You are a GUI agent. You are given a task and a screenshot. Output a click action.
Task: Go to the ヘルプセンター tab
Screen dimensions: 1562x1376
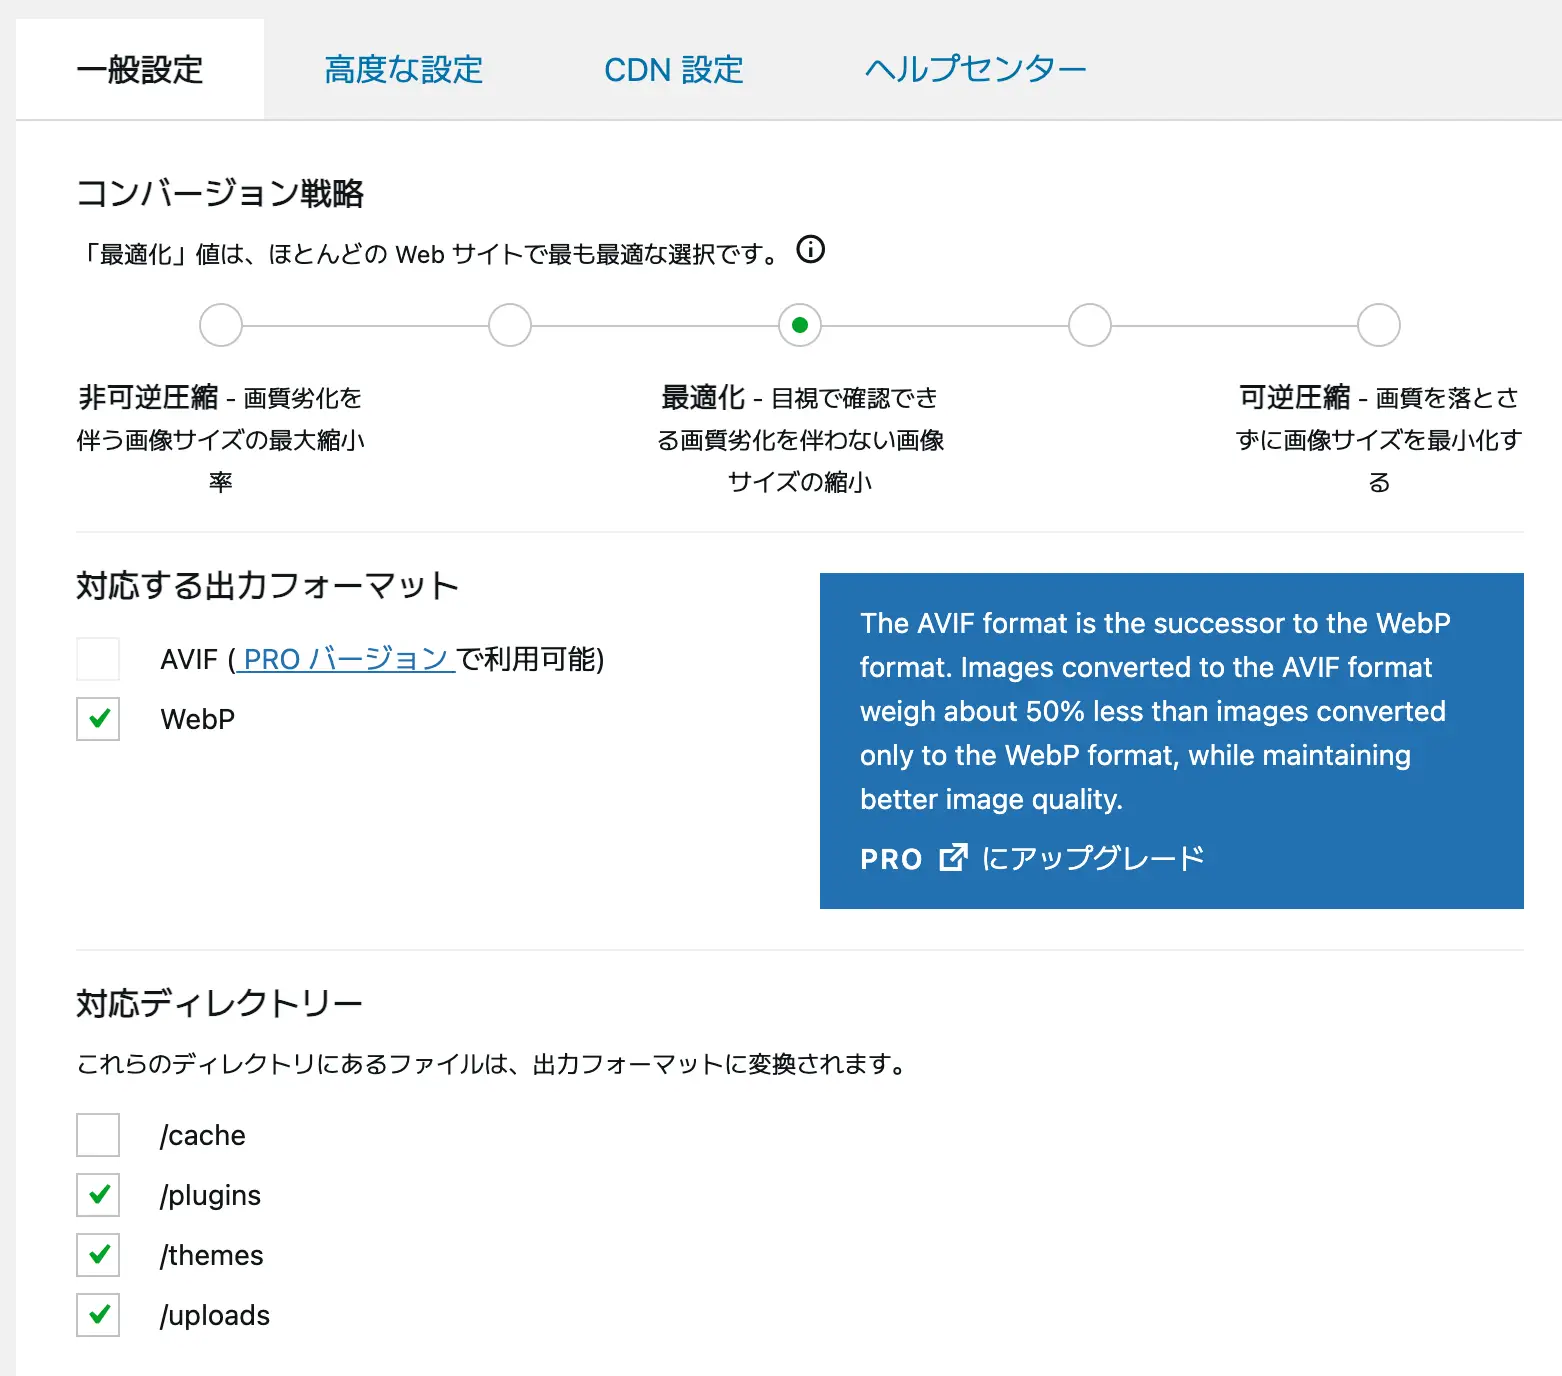tap(975, 70)
